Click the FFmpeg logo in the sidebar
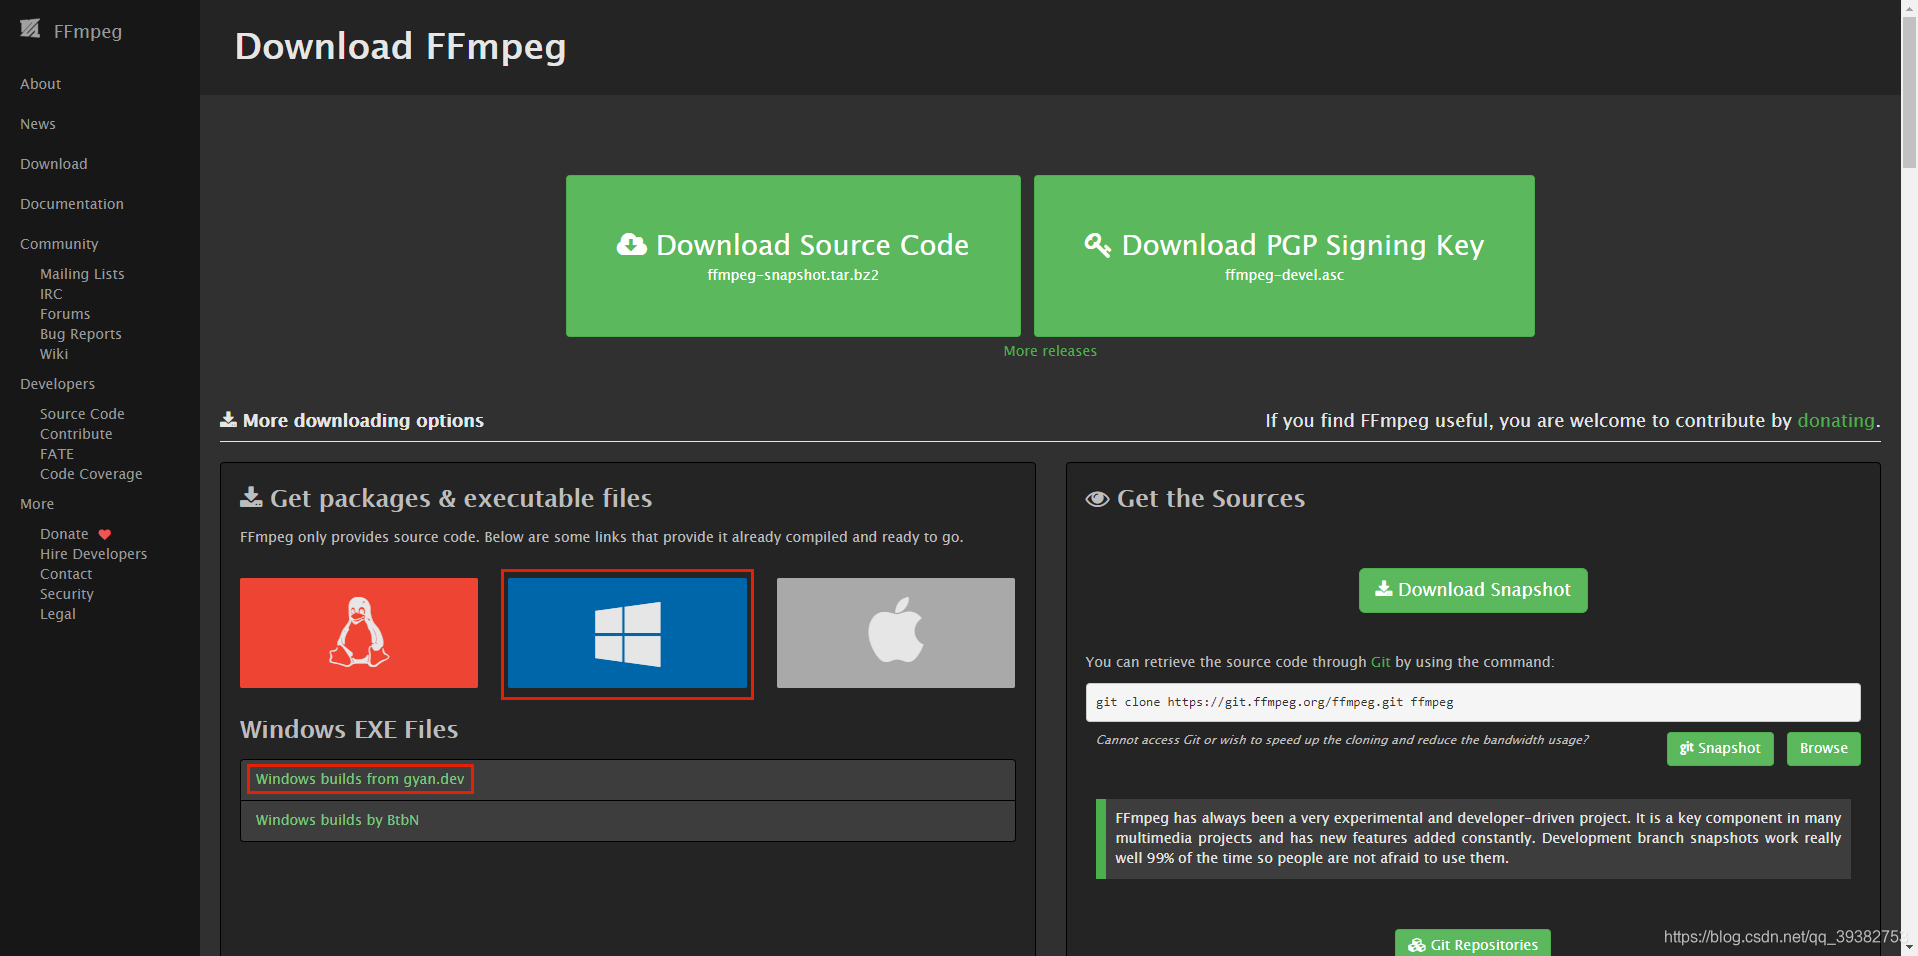1918x956 pixels. point(30,31)
